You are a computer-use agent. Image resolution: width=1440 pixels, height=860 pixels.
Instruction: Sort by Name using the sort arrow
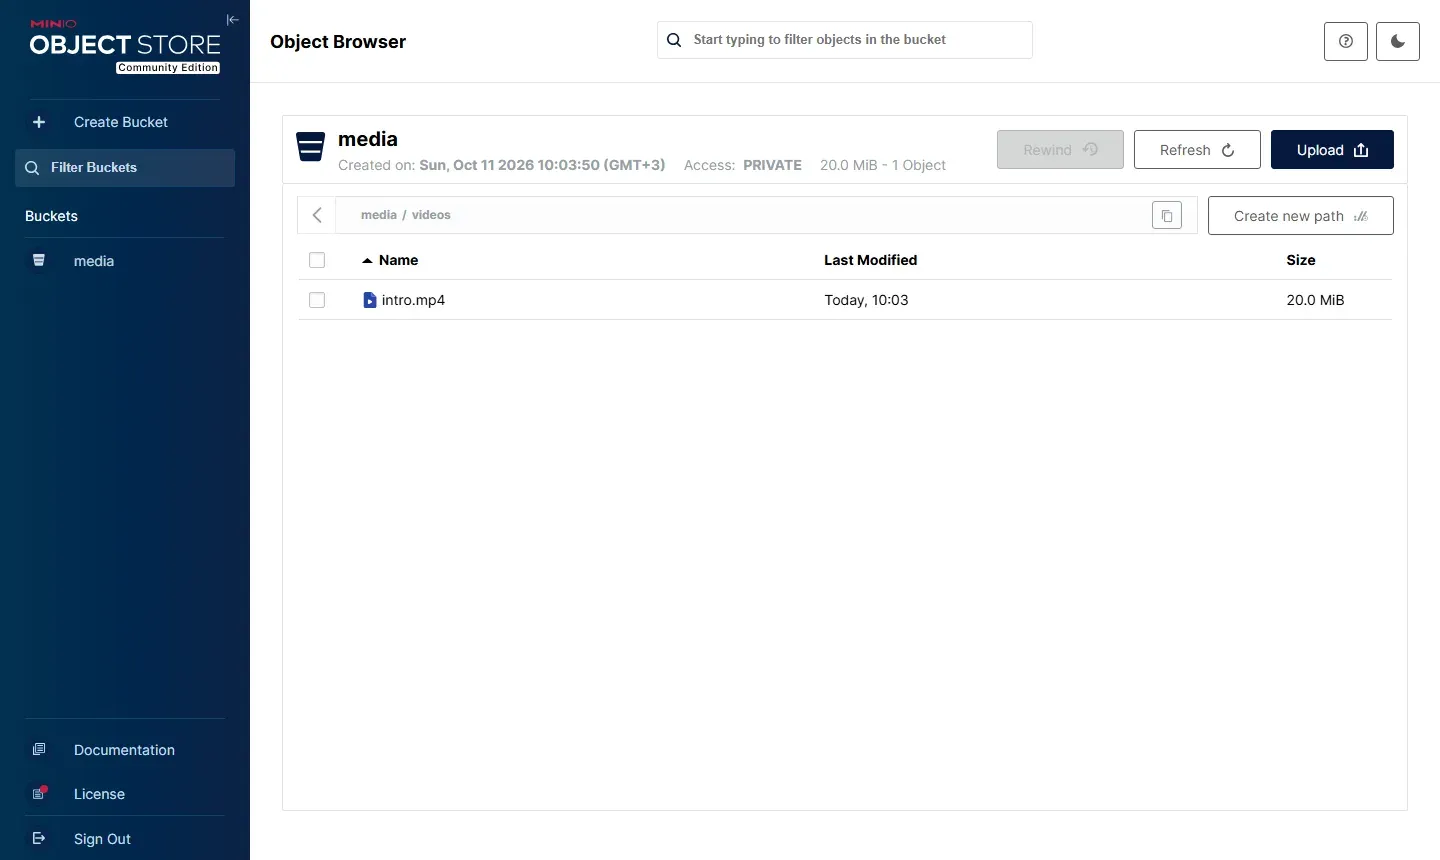pos(367,260)
